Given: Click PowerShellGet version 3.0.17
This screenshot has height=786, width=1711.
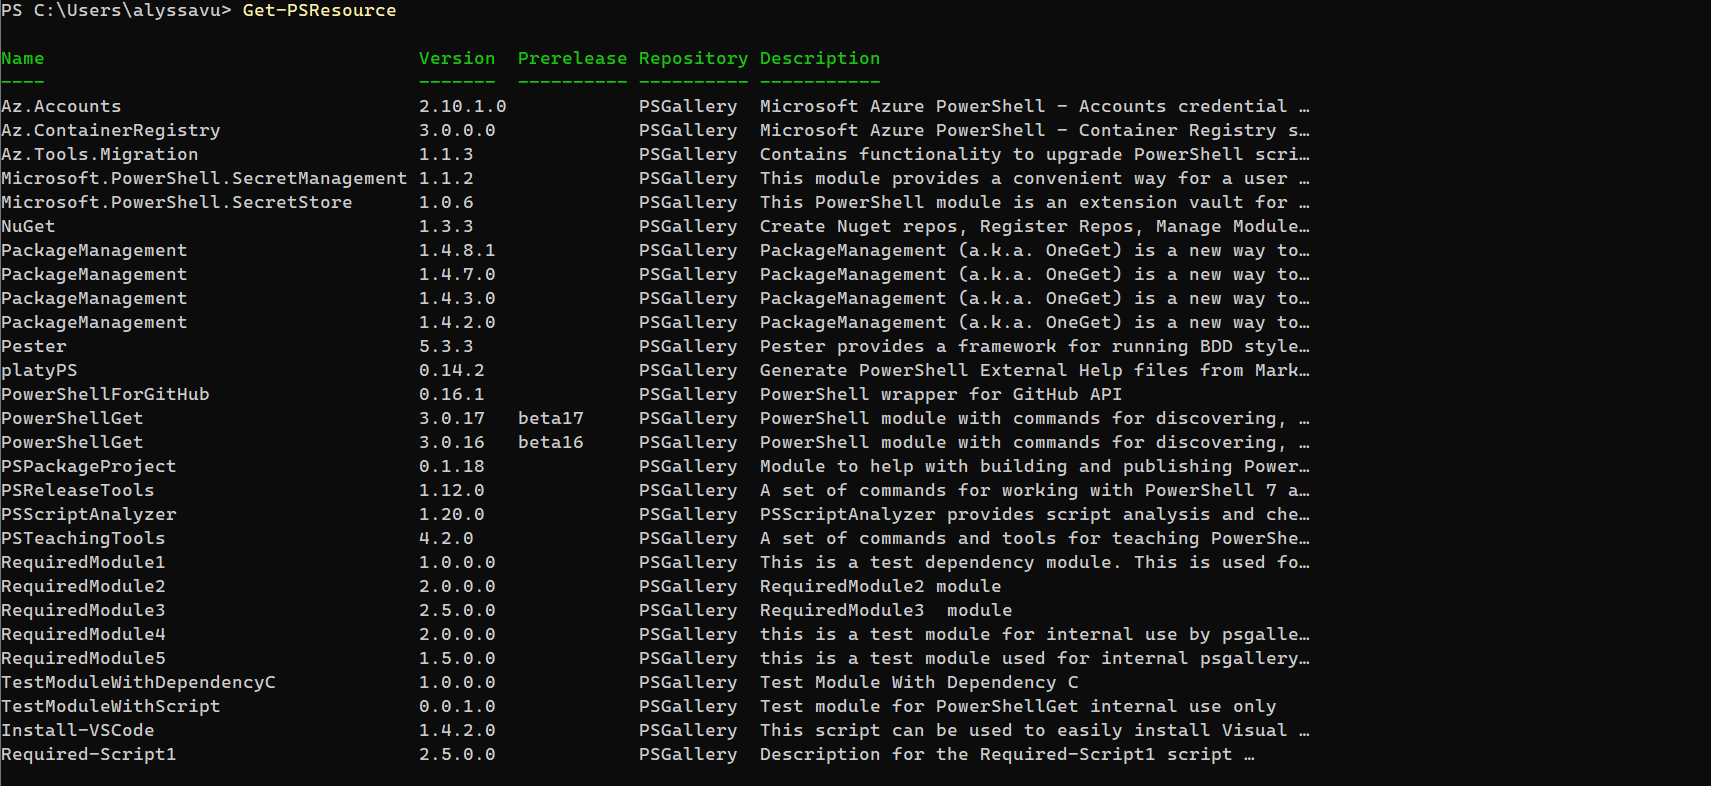Looking at the screenshot, I should (x=452, y=418).
